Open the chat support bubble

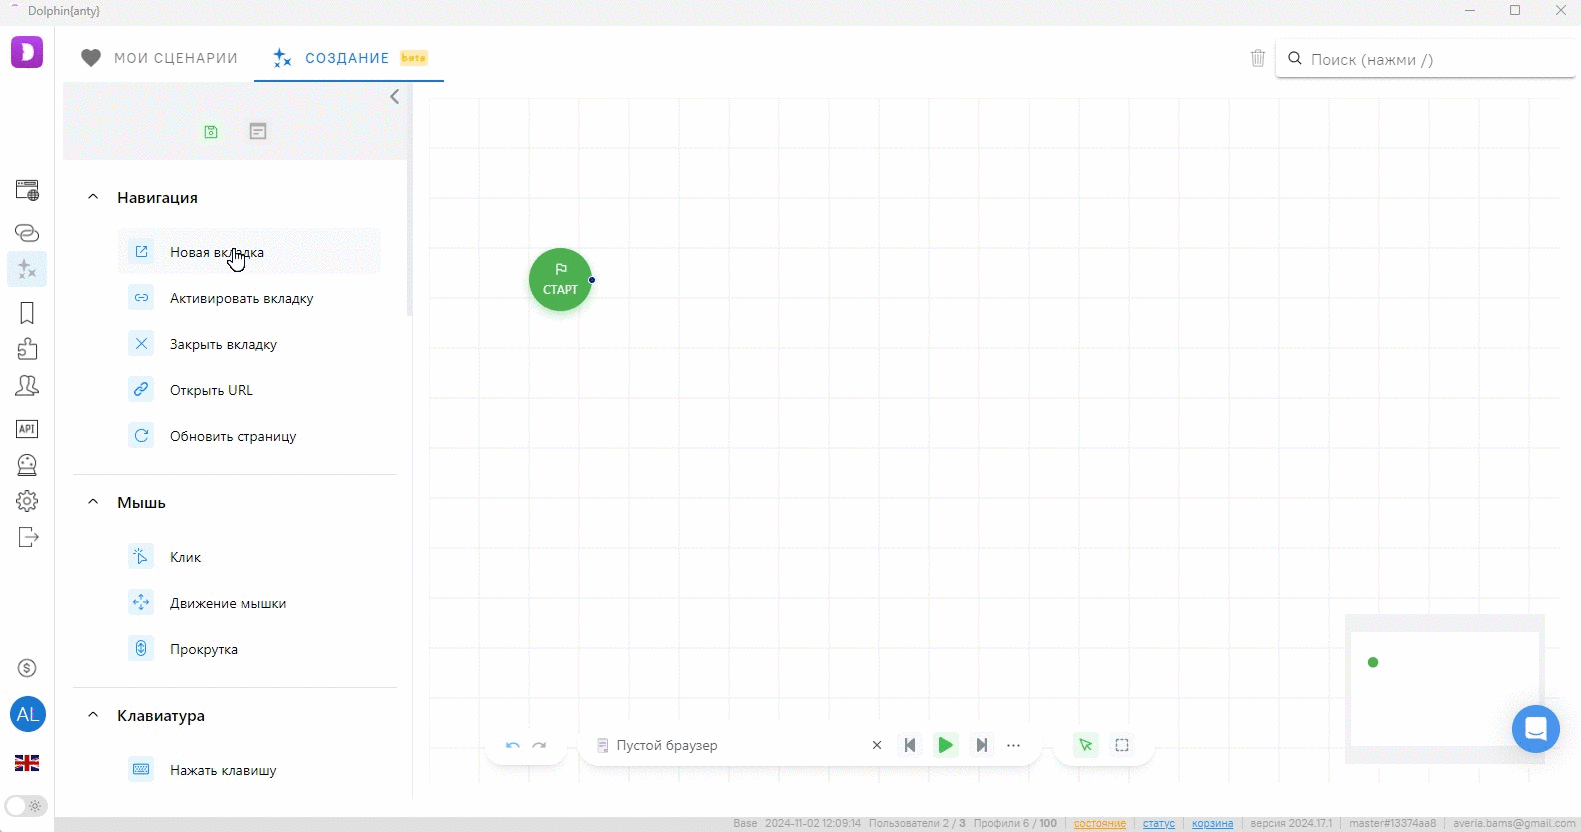click(1535, 729)
